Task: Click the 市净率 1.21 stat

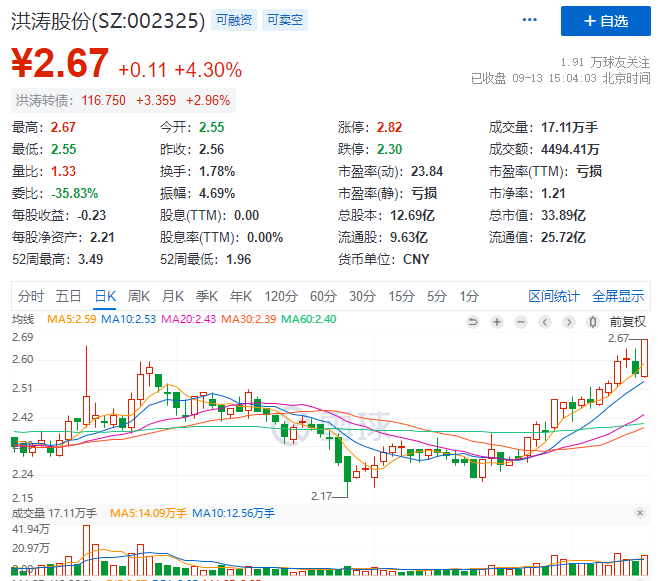Action: (527, 193)
